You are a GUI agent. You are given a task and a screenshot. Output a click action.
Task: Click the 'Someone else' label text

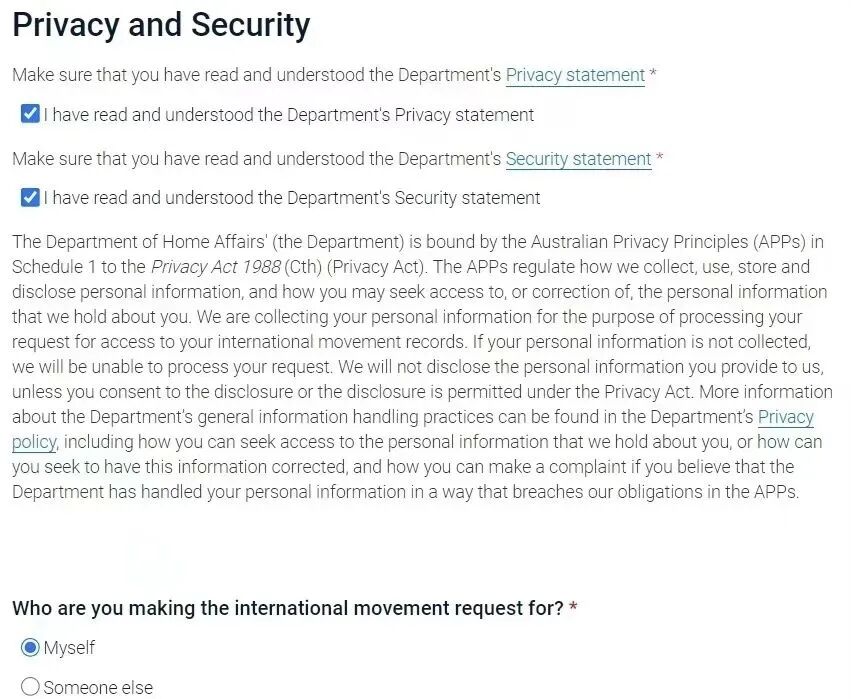point(98,687)
